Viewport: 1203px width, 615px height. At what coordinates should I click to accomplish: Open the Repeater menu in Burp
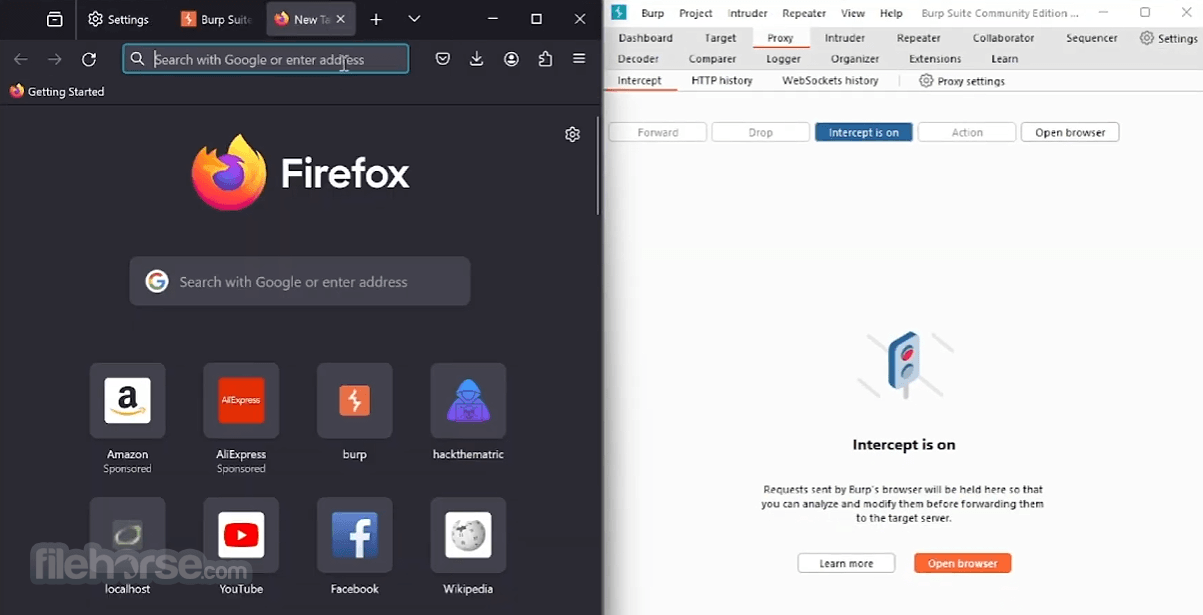804,13
